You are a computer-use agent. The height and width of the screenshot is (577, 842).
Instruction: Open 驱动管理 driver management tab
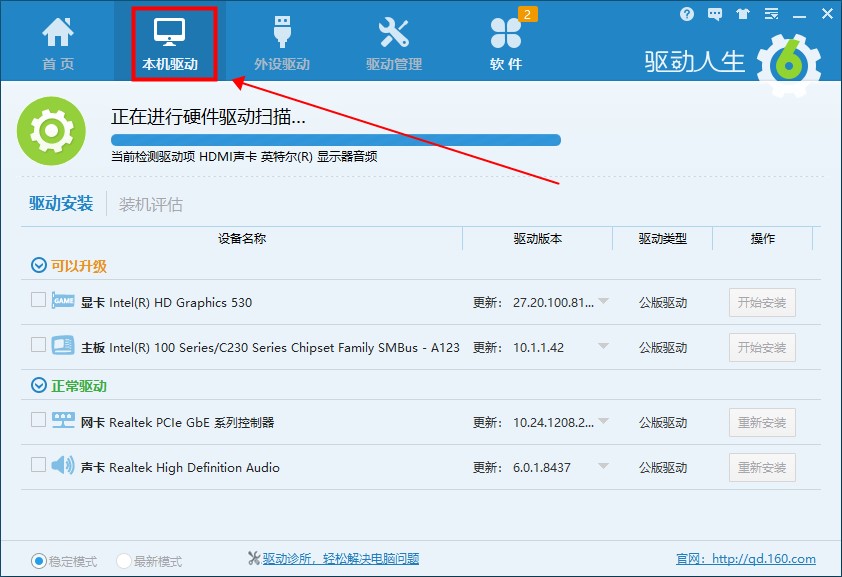[394, 43]
